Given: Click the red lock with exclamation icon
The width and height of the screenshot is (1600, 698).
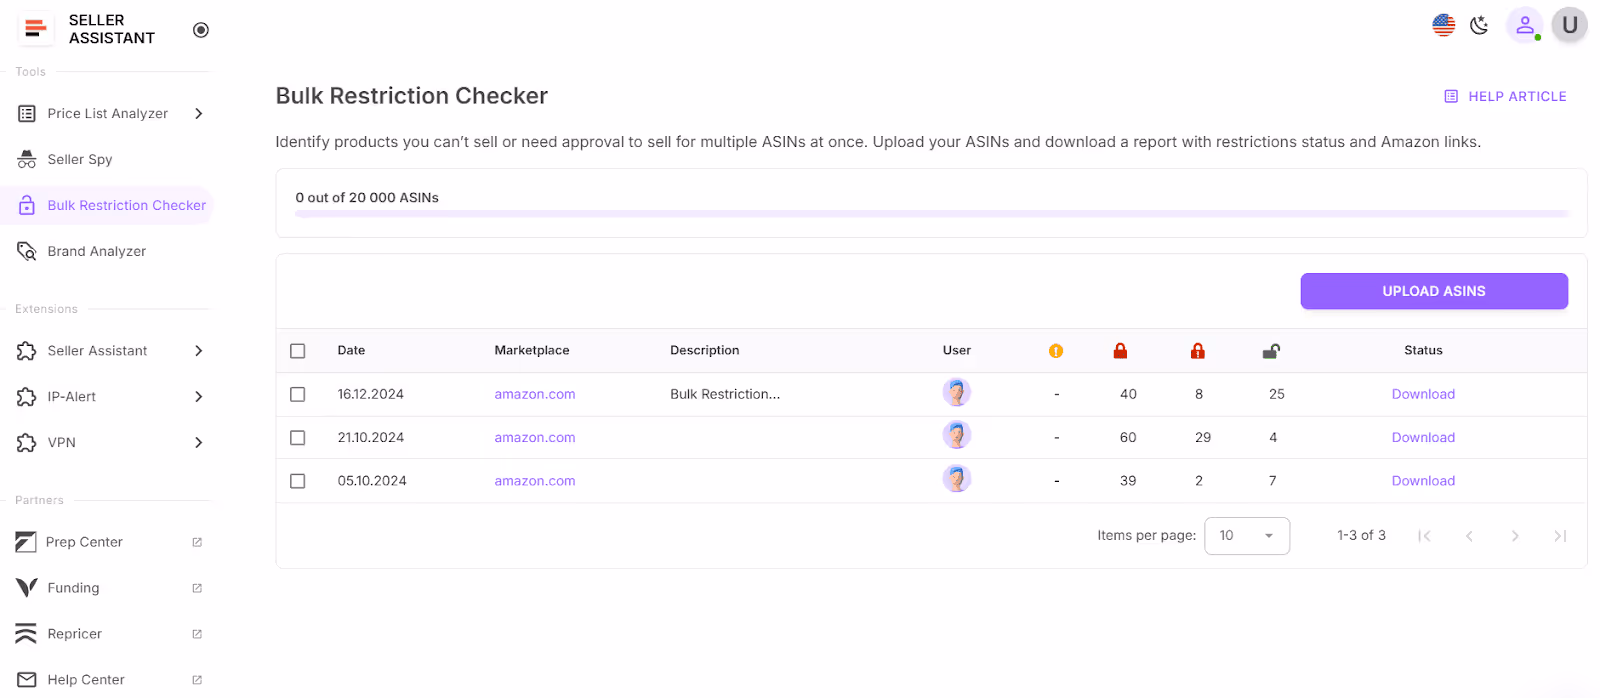Looking at the screenshot, I should point(1198,351).
